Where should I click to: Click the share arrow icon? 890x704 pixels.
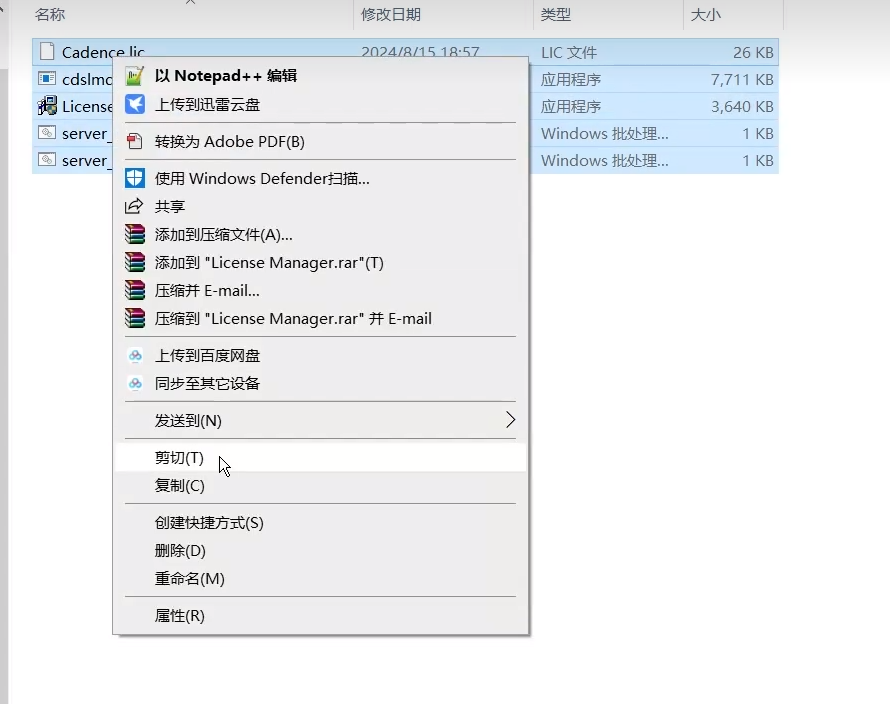tap(134, 206)
